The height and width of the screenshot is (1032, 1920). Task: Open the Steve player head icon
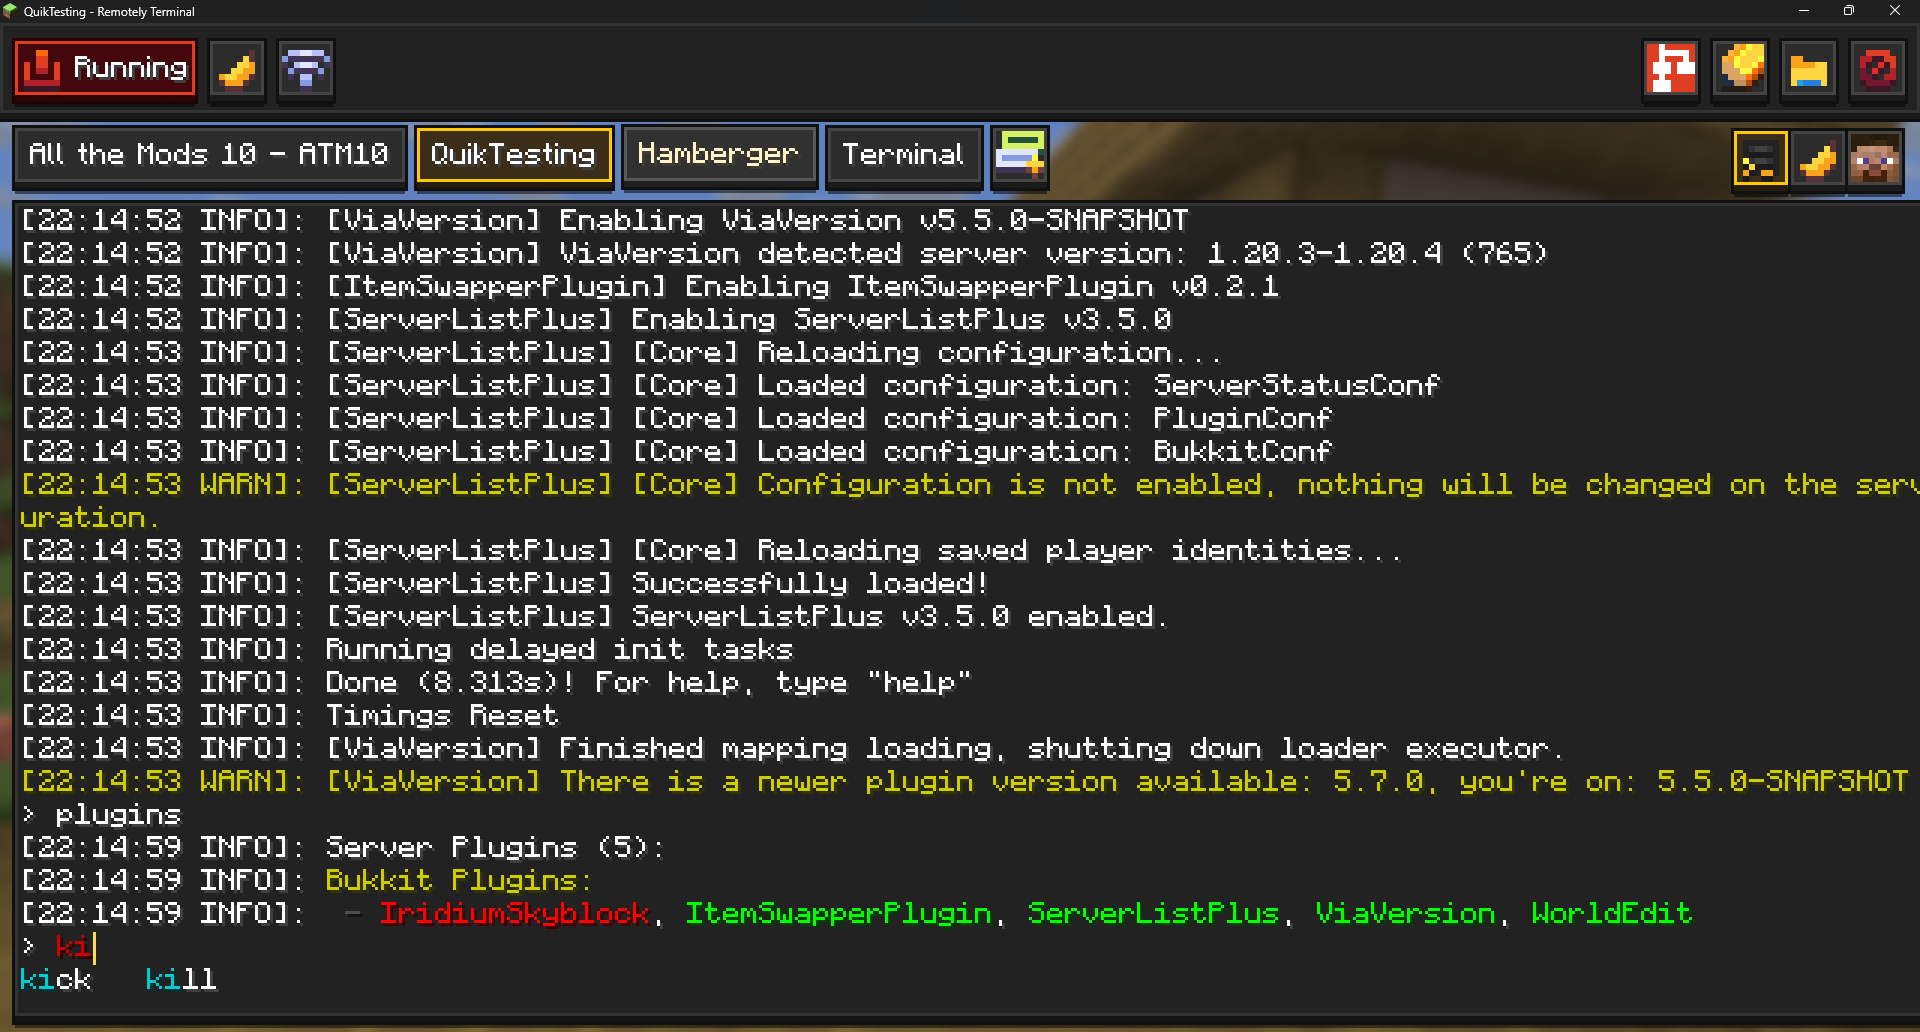point(1875,159)
